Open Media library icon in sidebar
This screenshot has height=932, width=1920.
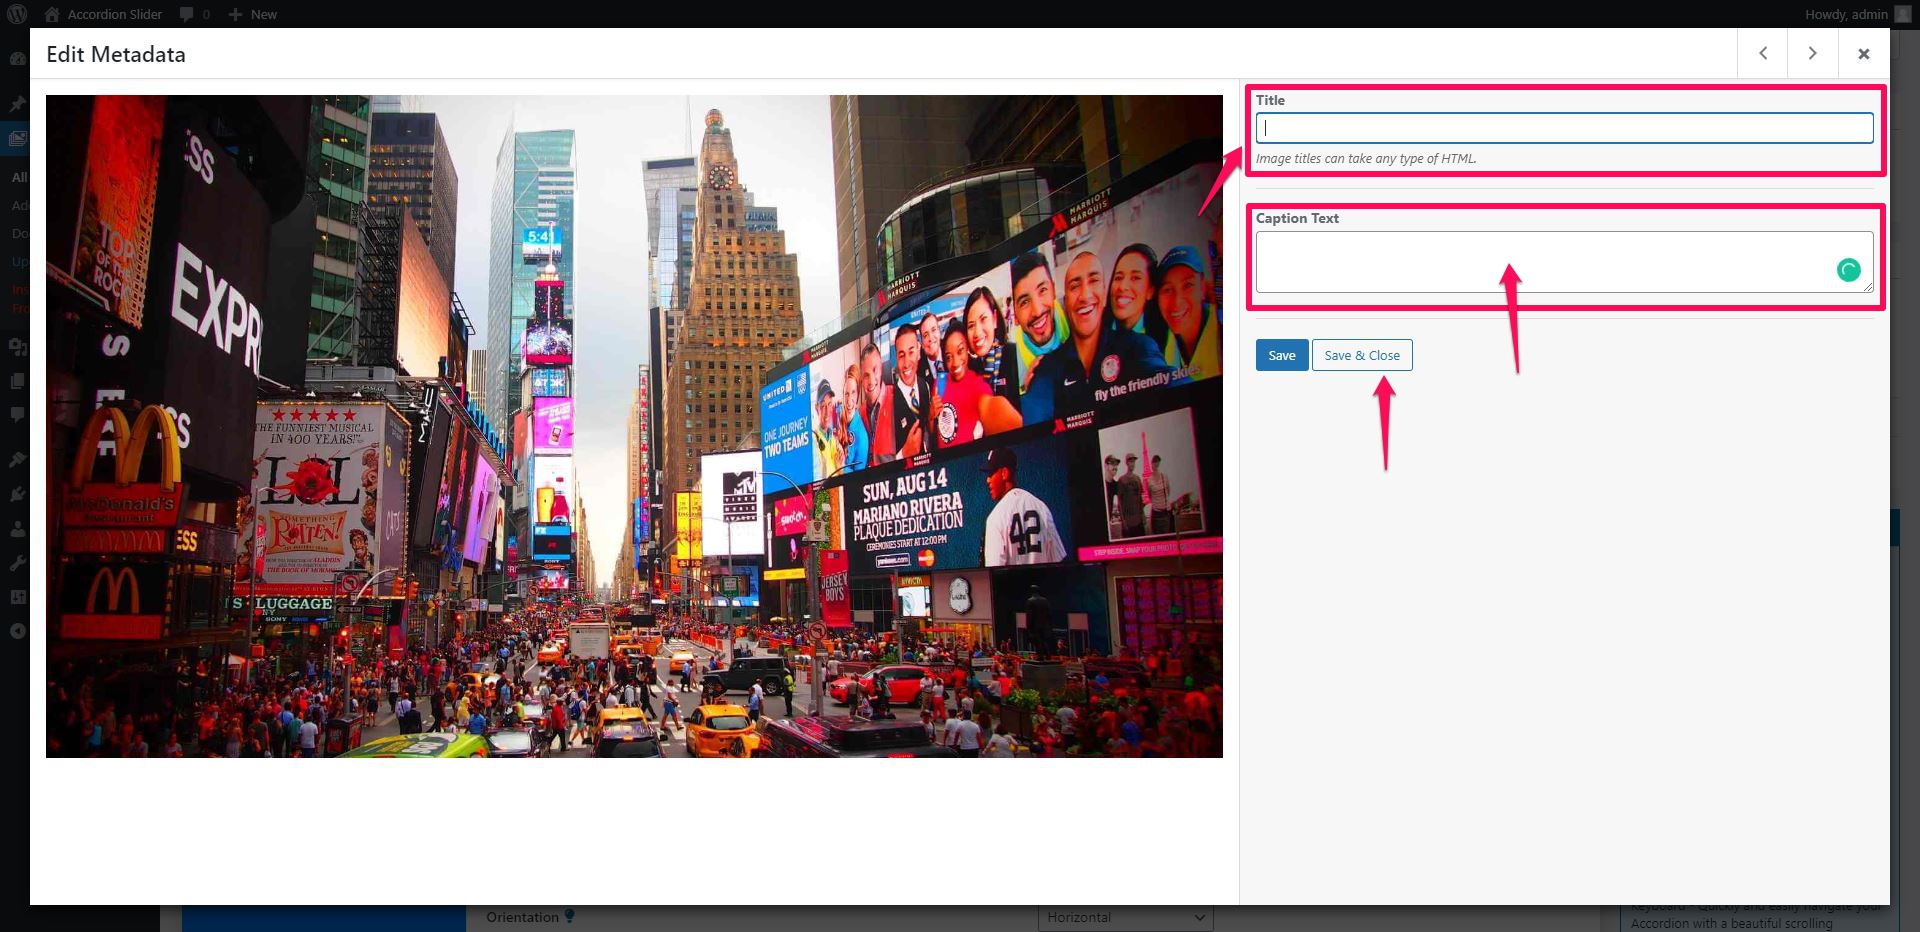coord(17,347)
